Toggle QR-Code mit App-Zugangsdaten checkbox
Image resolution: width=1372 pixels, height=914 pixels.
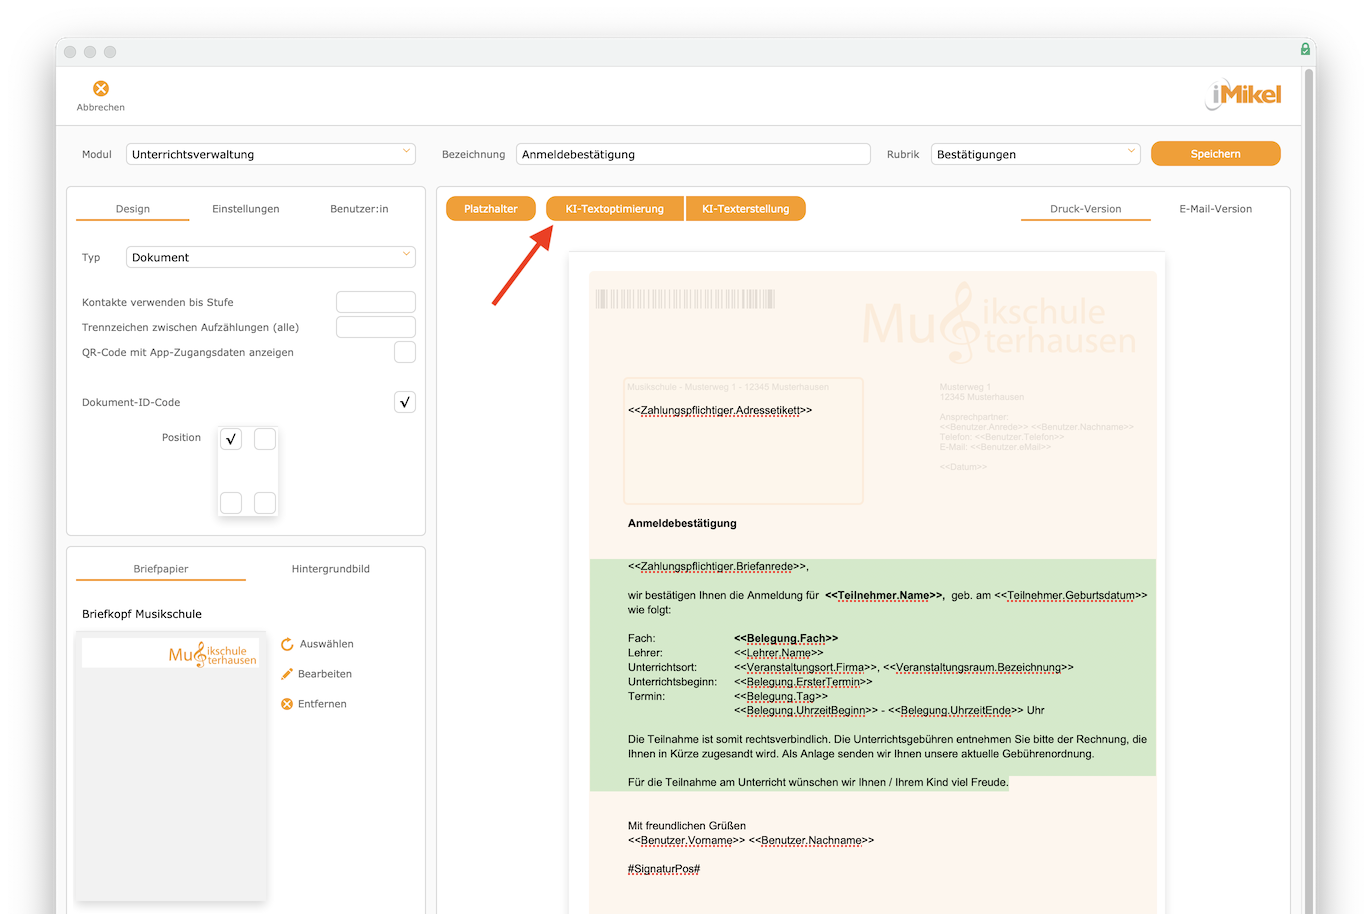[405, 352]
